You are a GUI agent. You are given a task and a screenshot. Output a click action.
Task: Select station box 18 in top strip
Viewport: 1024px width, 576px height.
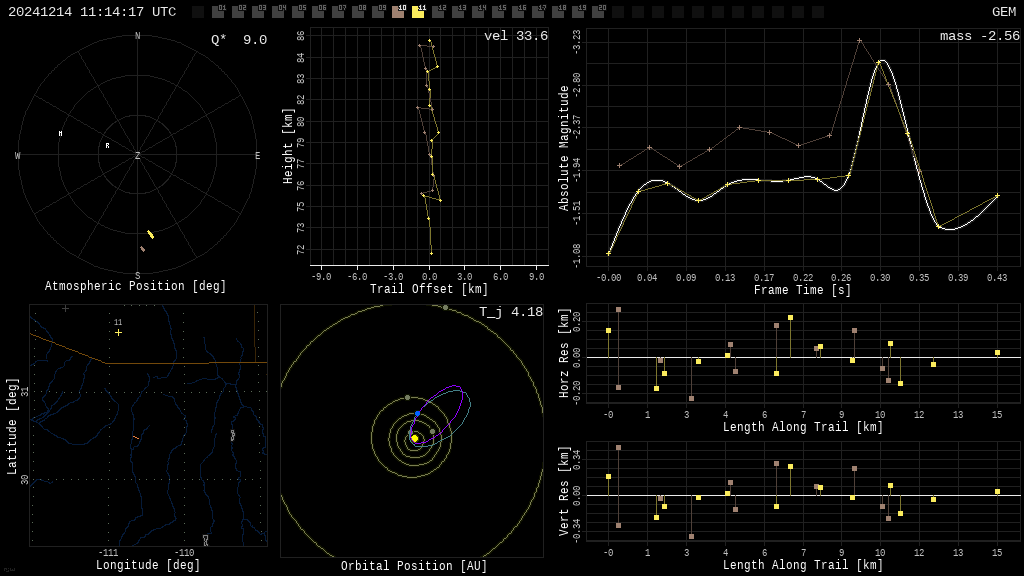(558, 11)
